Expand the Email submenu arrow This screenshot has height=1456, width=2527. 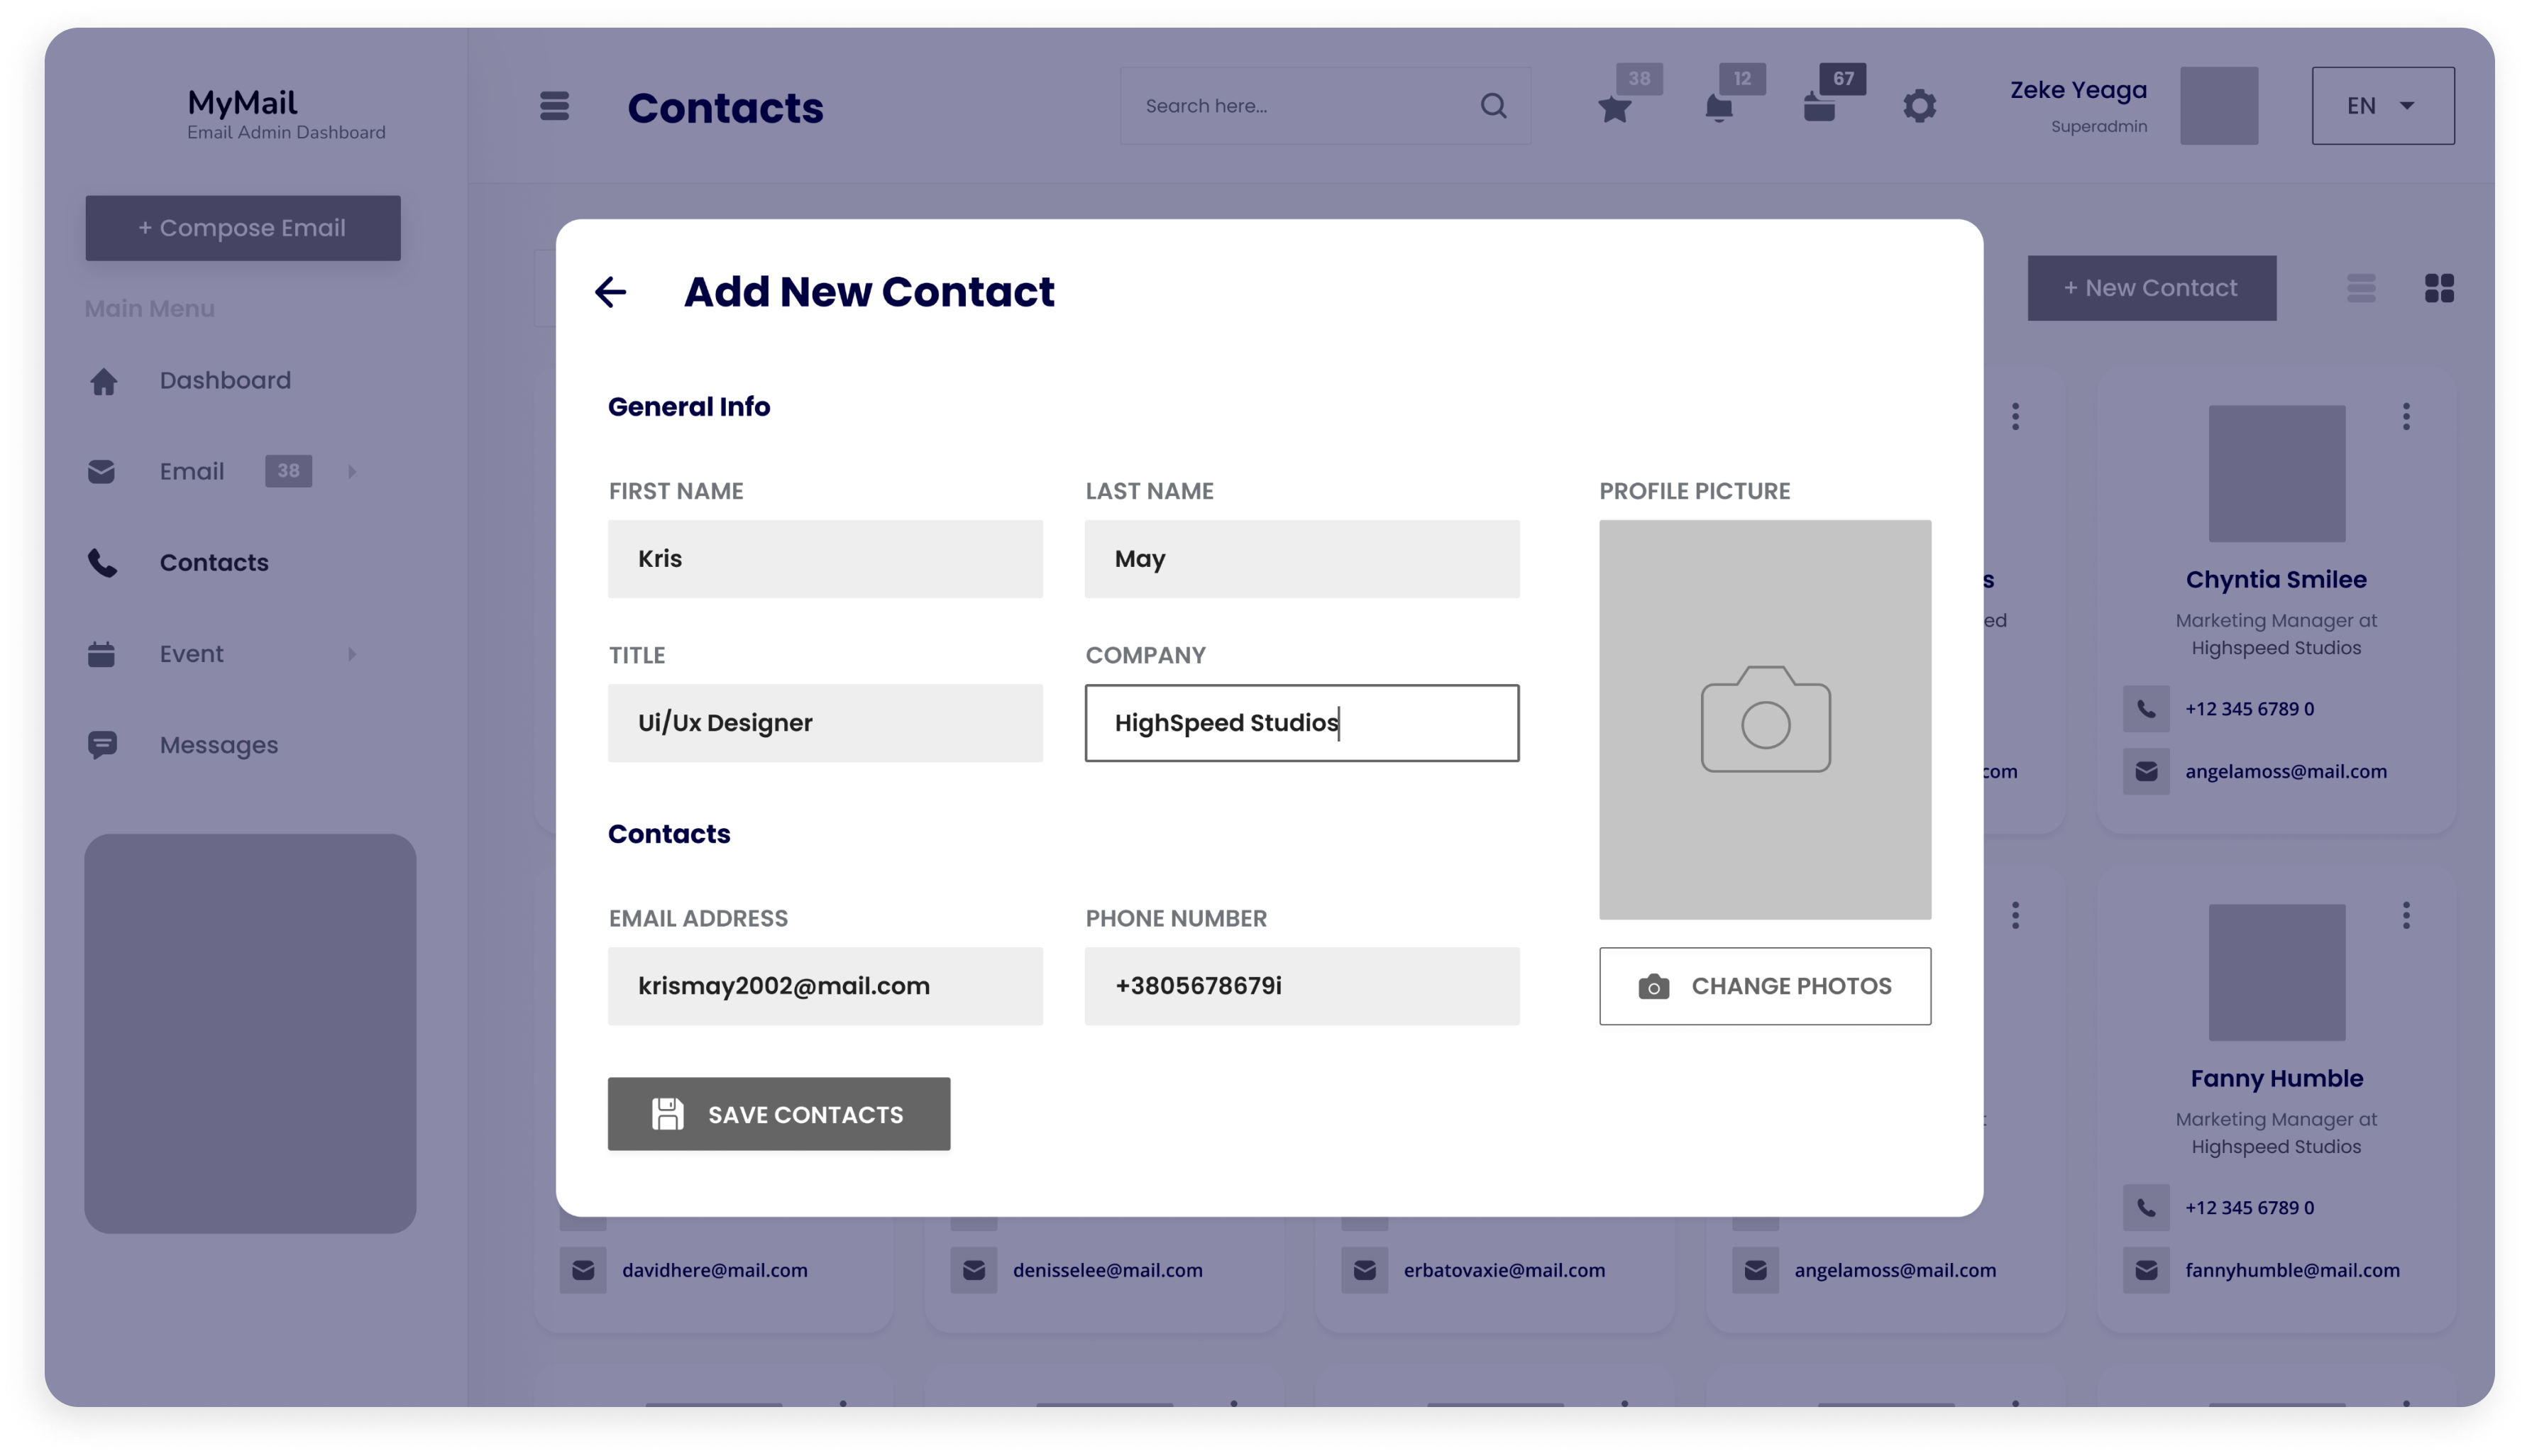352,471
